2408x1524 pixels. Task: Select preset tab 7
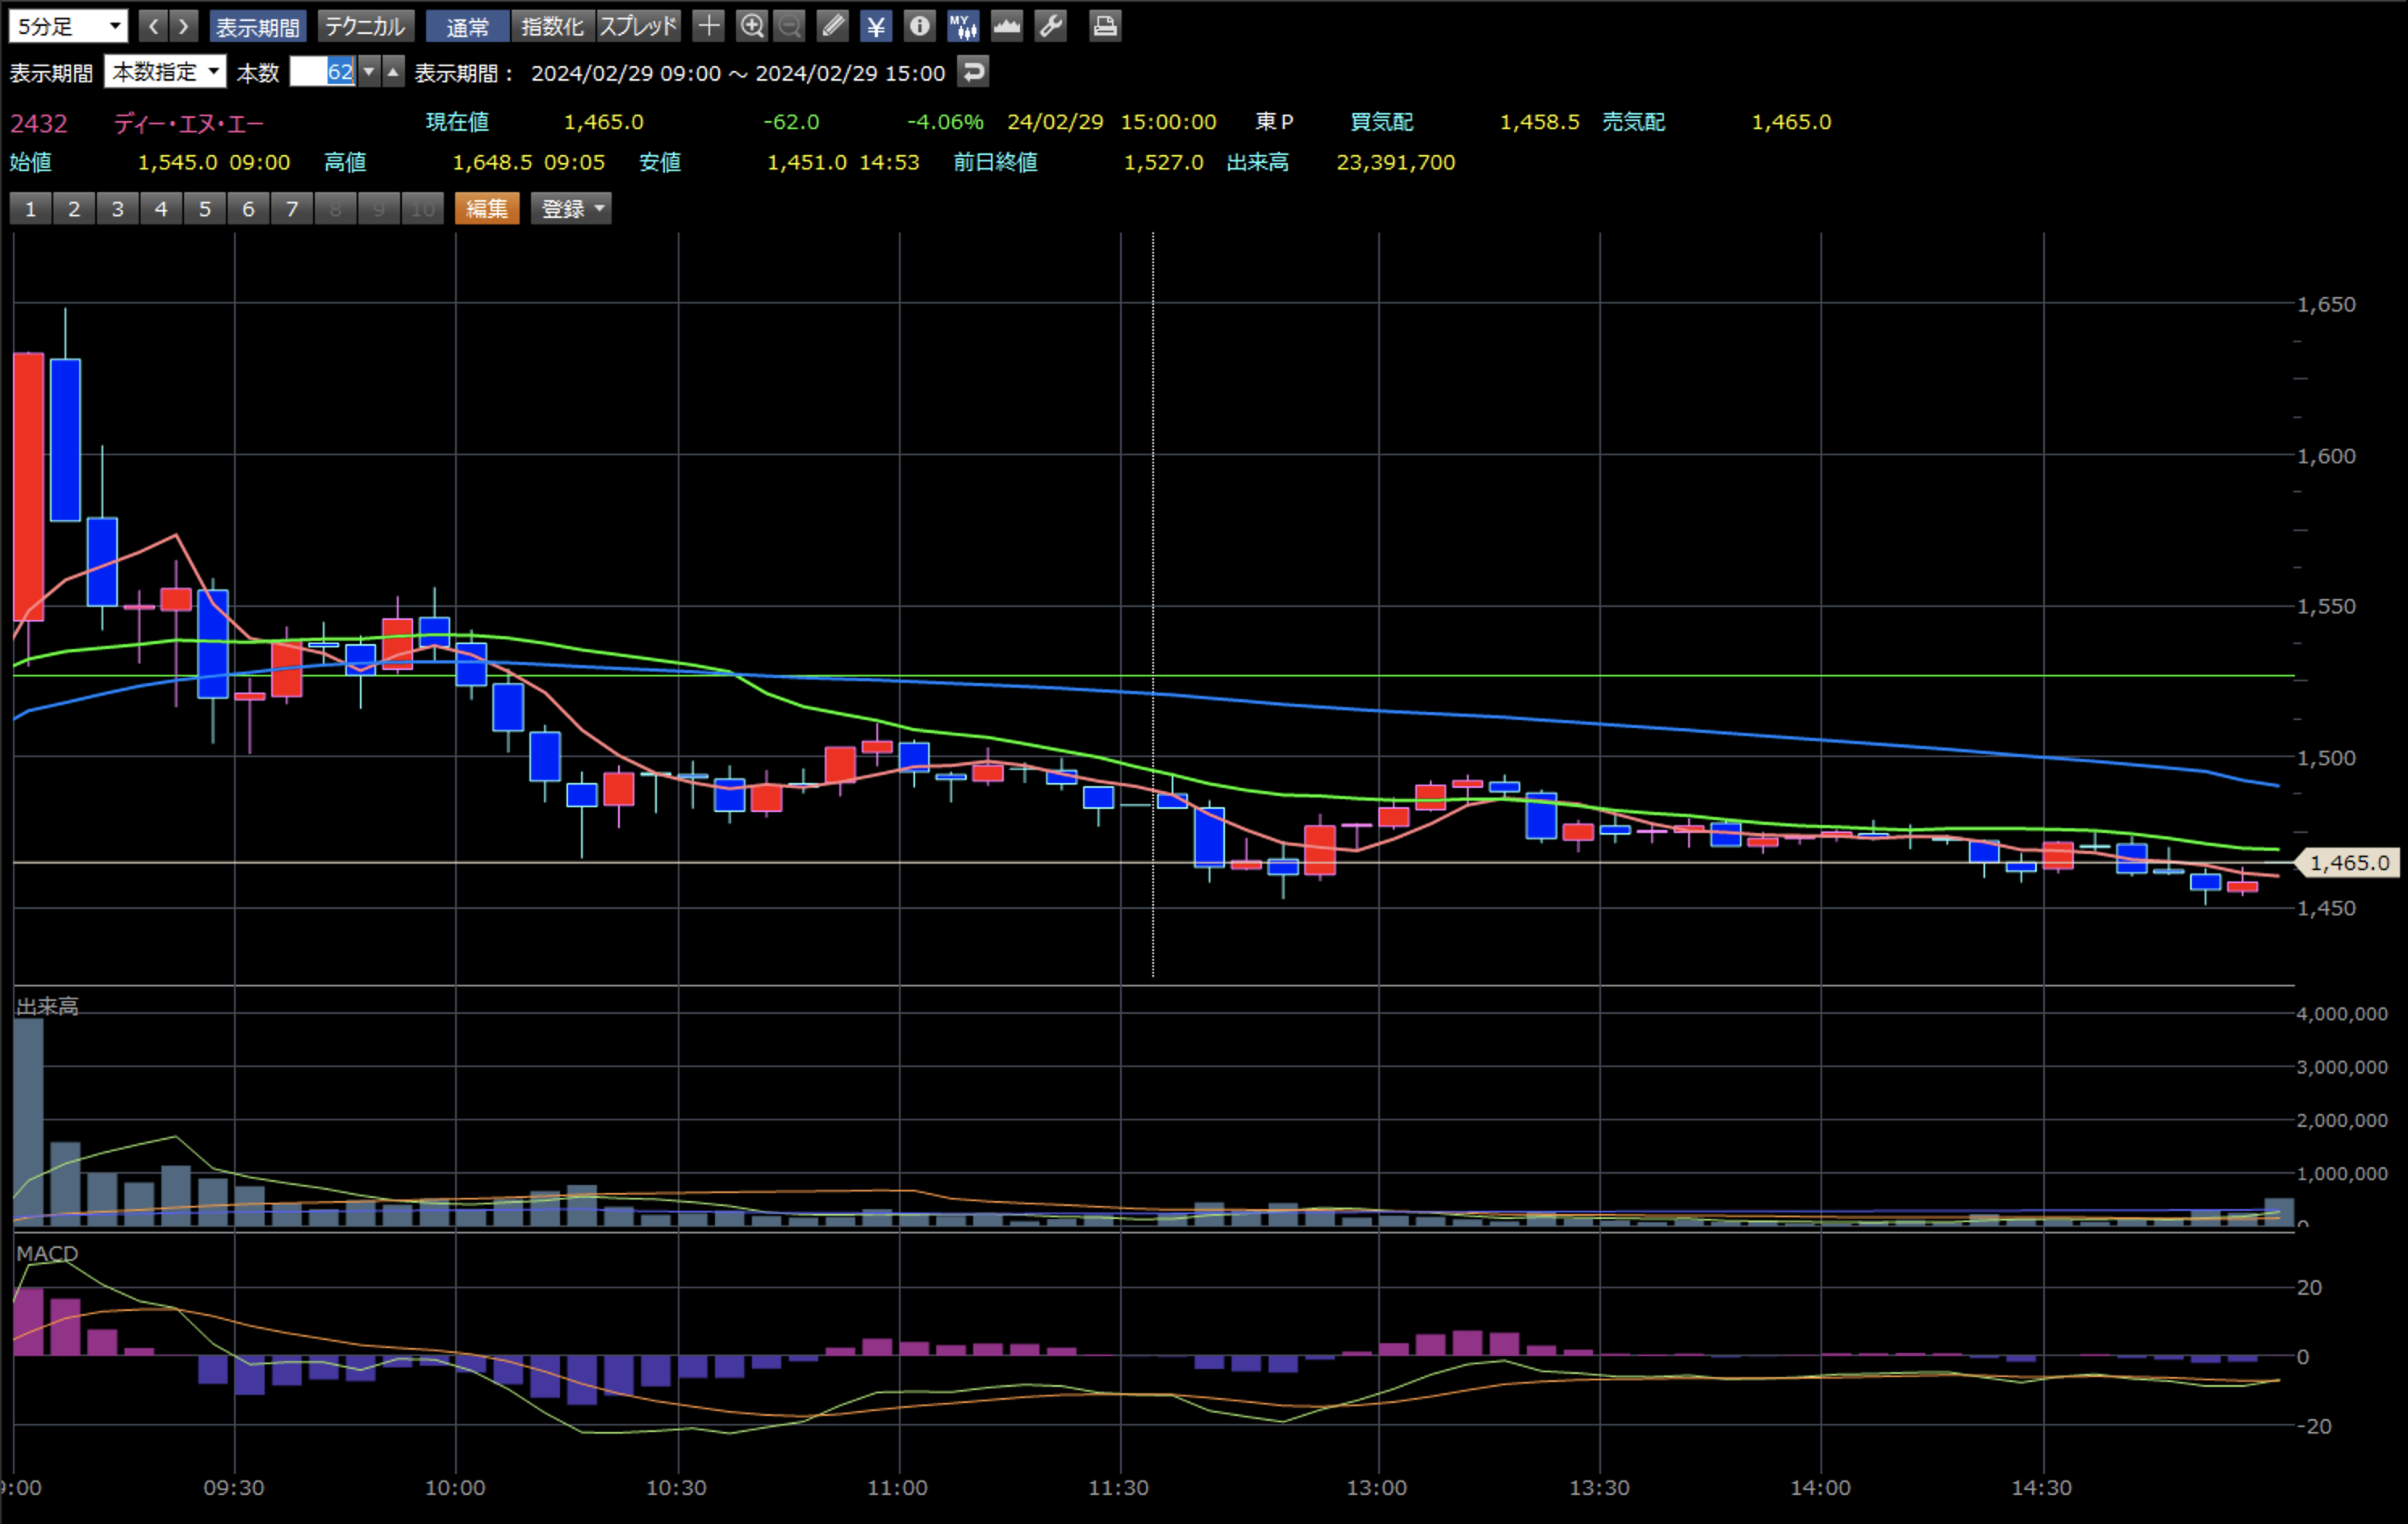(292, 209)
